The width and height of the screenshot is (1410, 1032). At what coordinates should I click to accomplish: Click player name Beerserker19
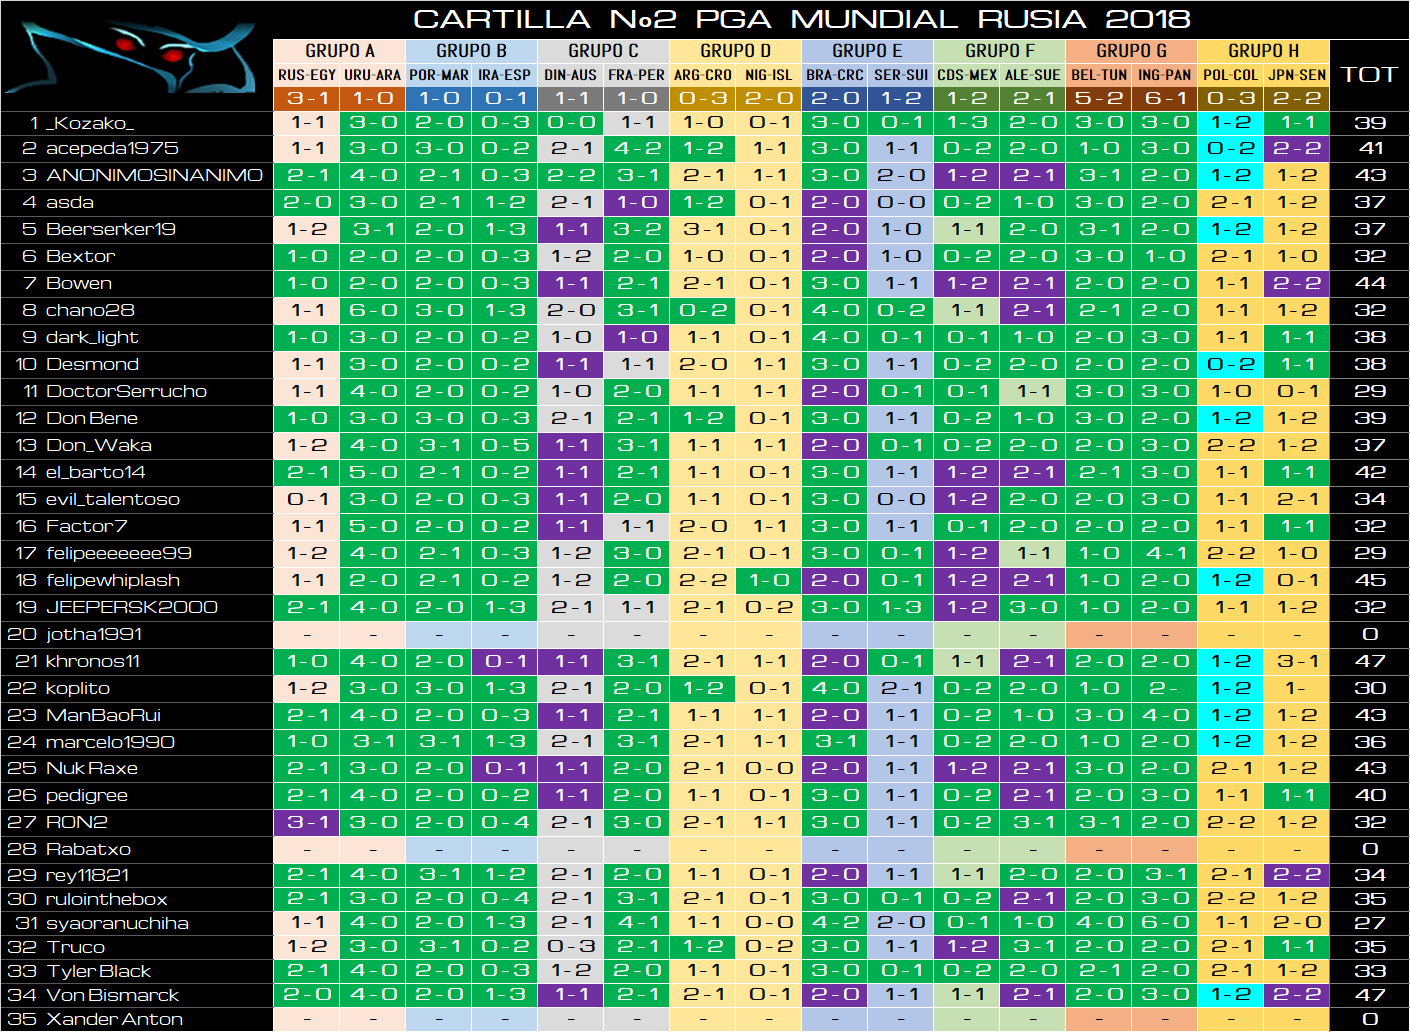tap(110, 229)
